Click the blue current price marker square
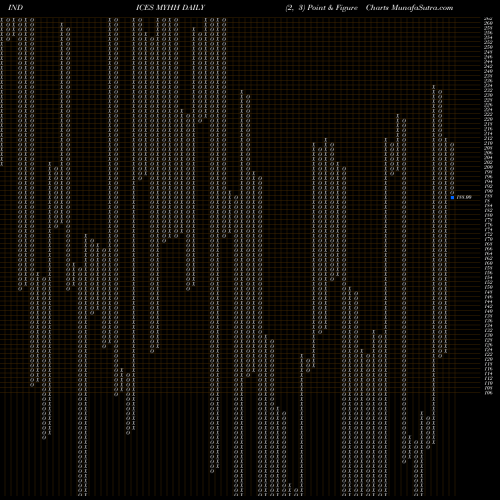 point(452,197)
